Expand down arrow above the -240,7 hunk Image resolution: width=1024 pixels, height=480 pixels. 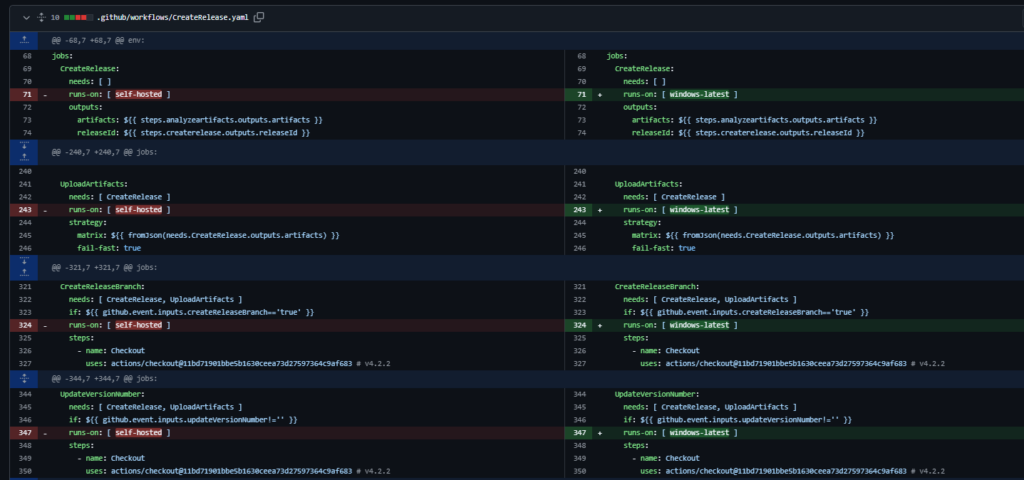click(24, 146)
